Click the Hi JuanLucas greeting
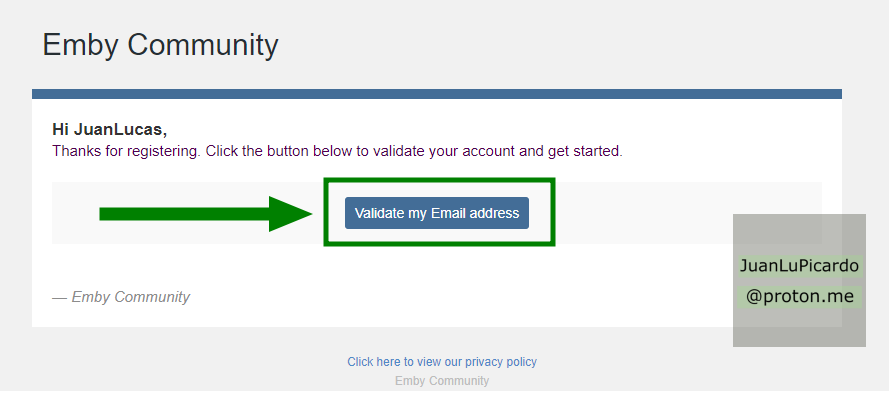This screenshot has height=401, width=889. pyautogui.click(x=109, y=130)
